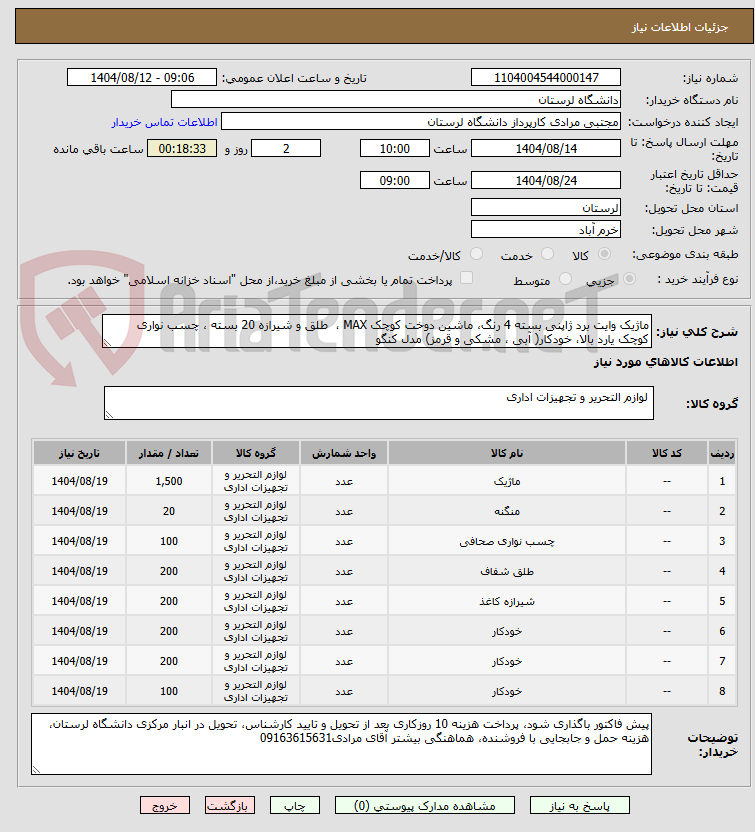
Task: Click the پاسخ به نیاز button
Action: tap(579, 805)
